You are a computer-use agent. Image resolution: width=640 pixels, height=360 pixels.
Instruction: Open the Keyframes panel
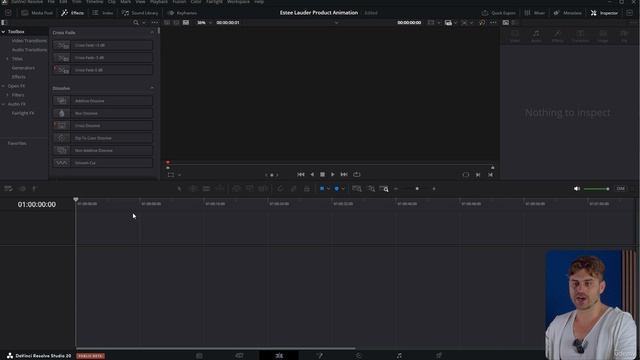pyautogui.click(x=182, y=13)
